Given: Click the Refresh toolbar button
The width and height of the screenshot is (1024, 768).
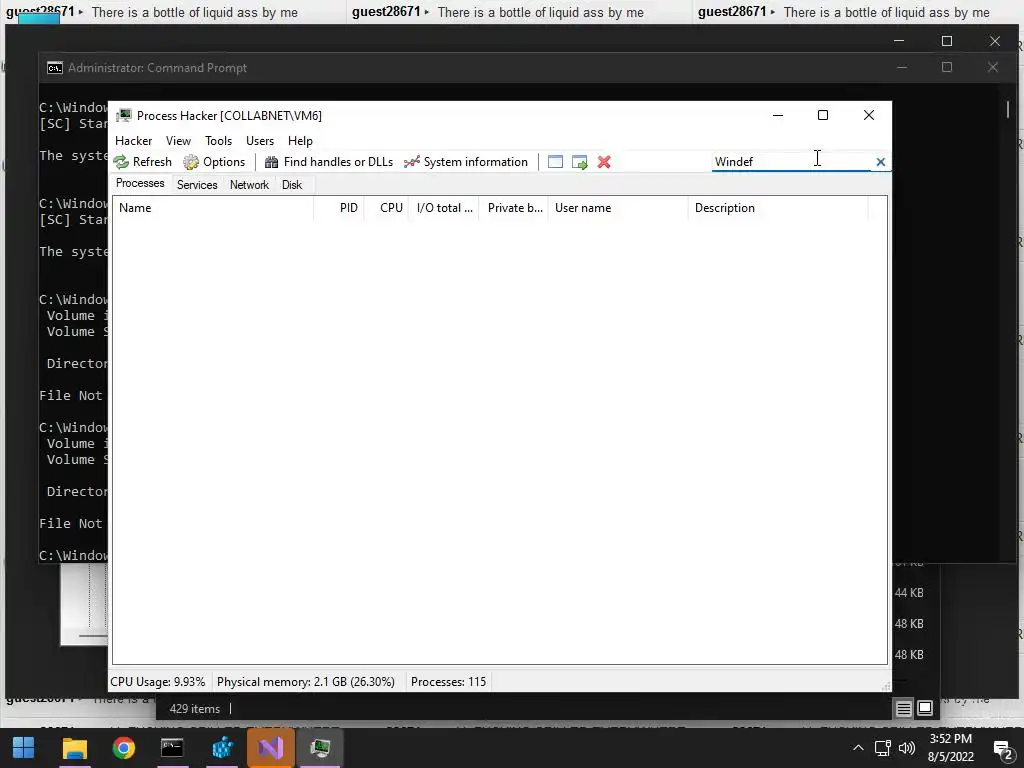Looking at the screenshot, I should 142,162.
